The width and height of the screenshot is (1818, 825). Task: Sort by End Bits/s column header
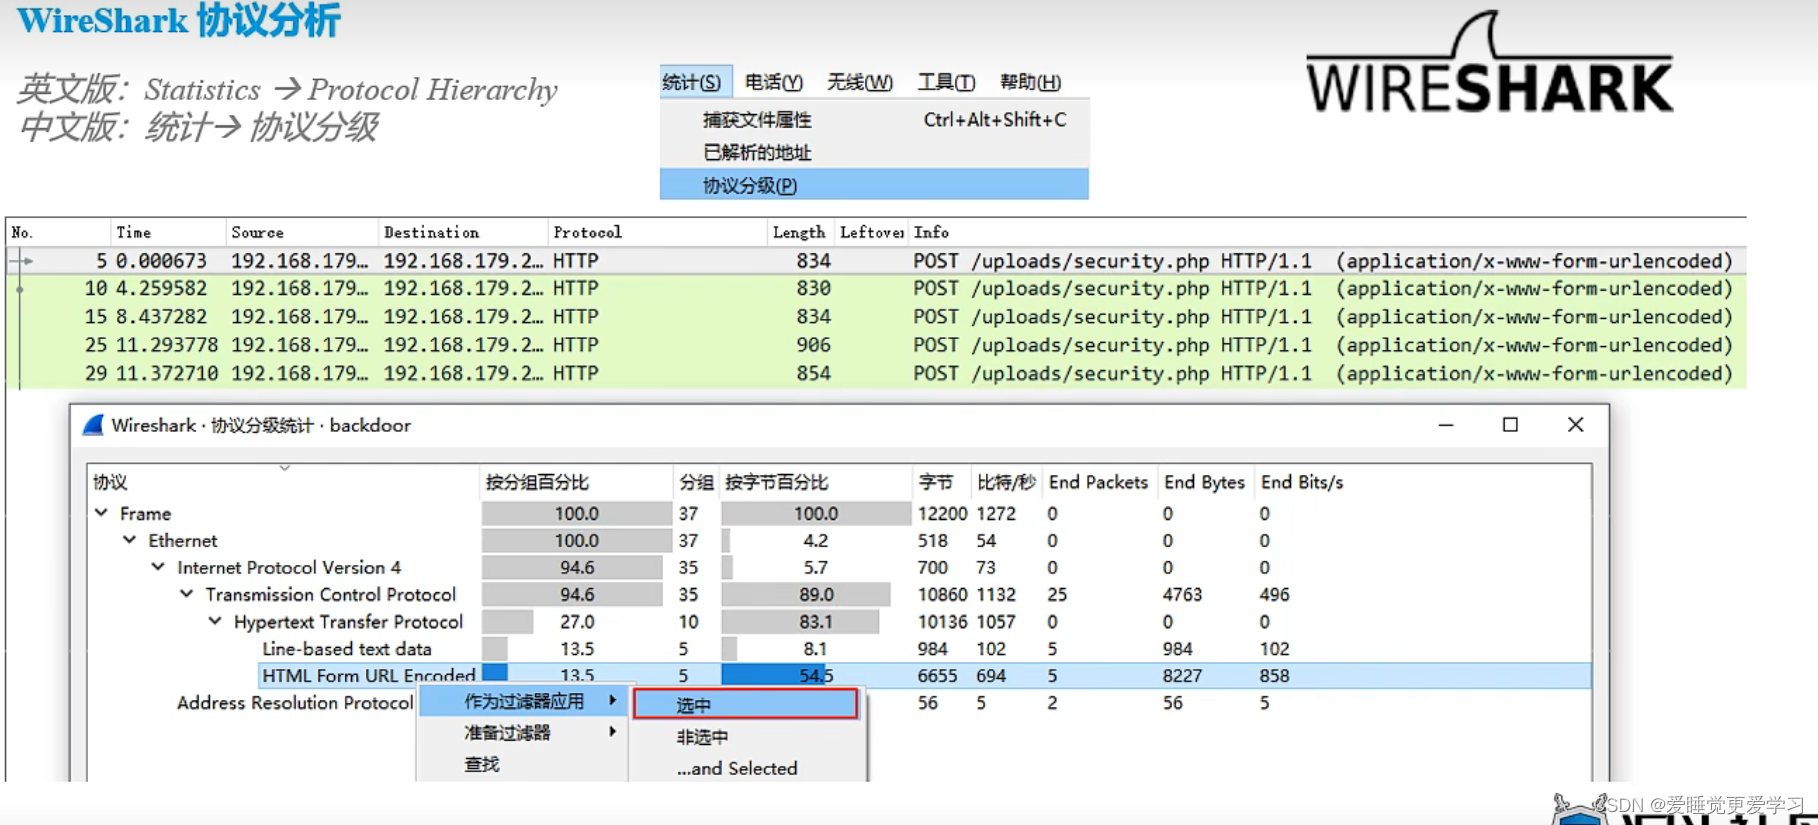point(1302,482)
